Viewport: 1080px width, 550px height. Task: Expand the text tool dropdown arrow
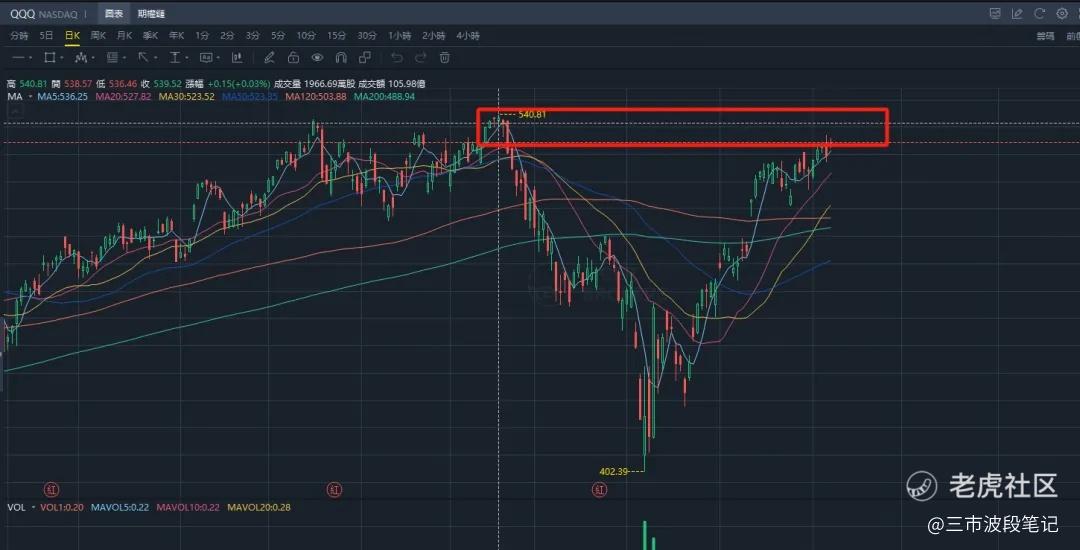187,58
